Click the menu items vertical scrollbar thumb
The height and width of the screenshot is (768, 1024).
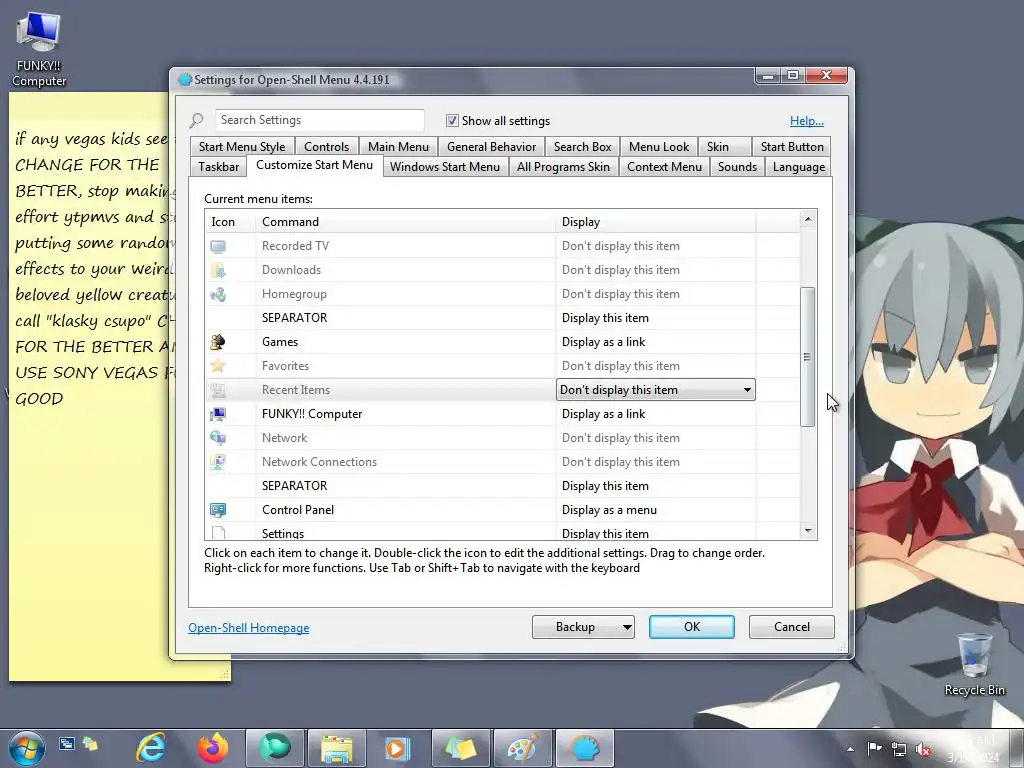[x=808, y=357]
